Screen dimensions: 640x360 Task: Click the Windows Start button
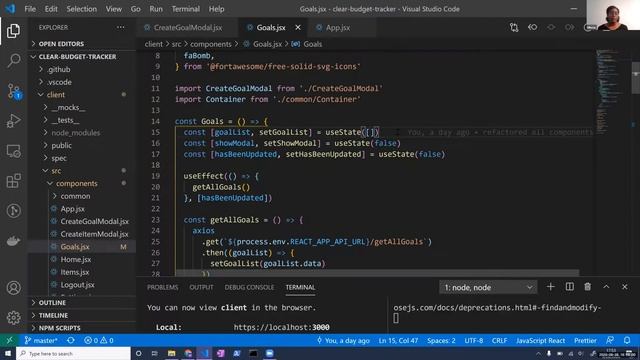pyautogui.click(x=8, y=353)
